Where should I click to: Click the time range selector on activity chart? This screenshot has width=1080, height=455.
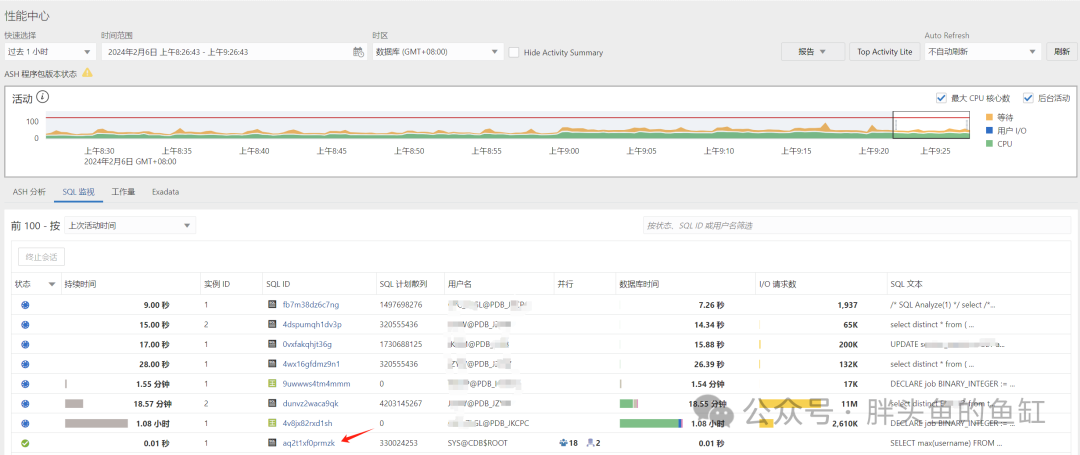[931, 125]
